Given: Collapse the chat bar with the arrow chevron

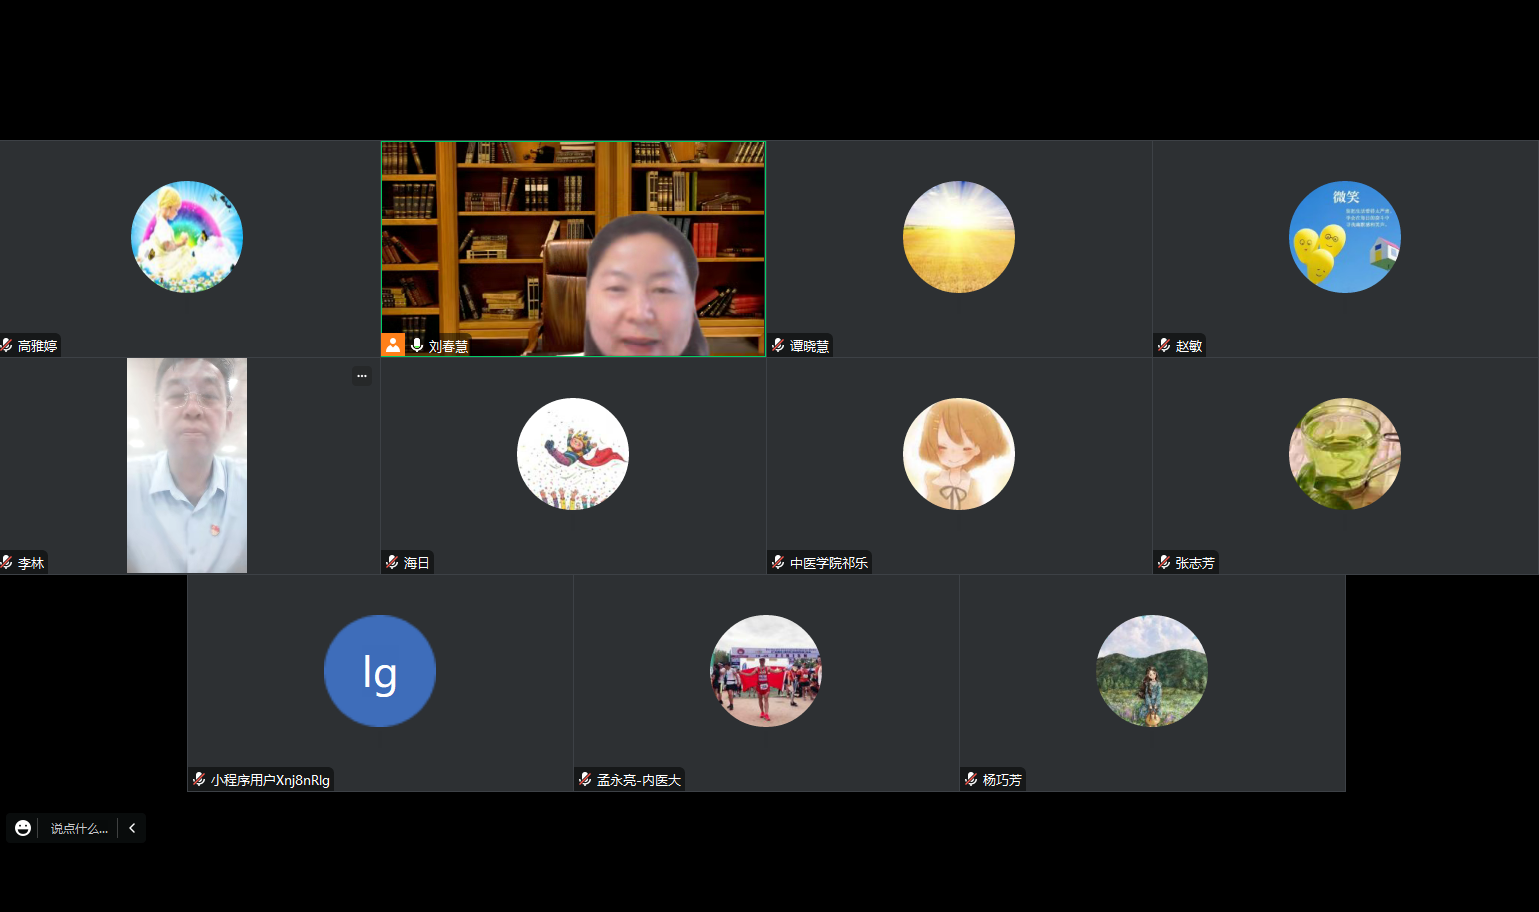Looking at the screenshot, I should [132, 828].
